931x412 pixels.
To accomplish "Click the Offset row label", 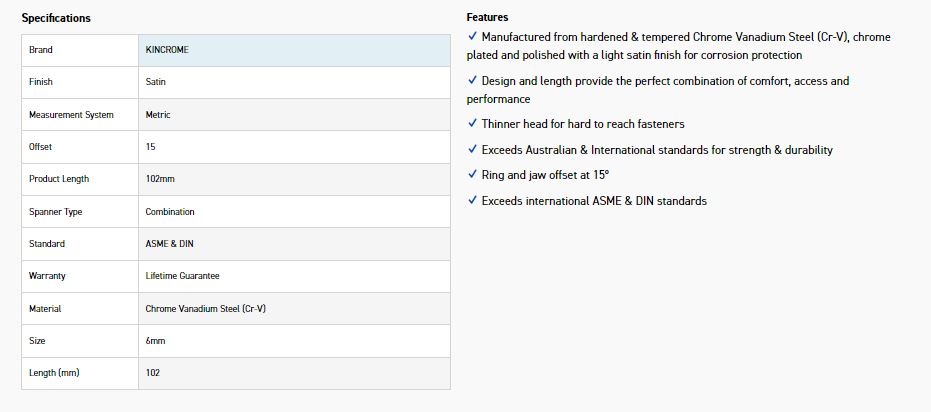I will pyautogui.click(x=41, y=147).
